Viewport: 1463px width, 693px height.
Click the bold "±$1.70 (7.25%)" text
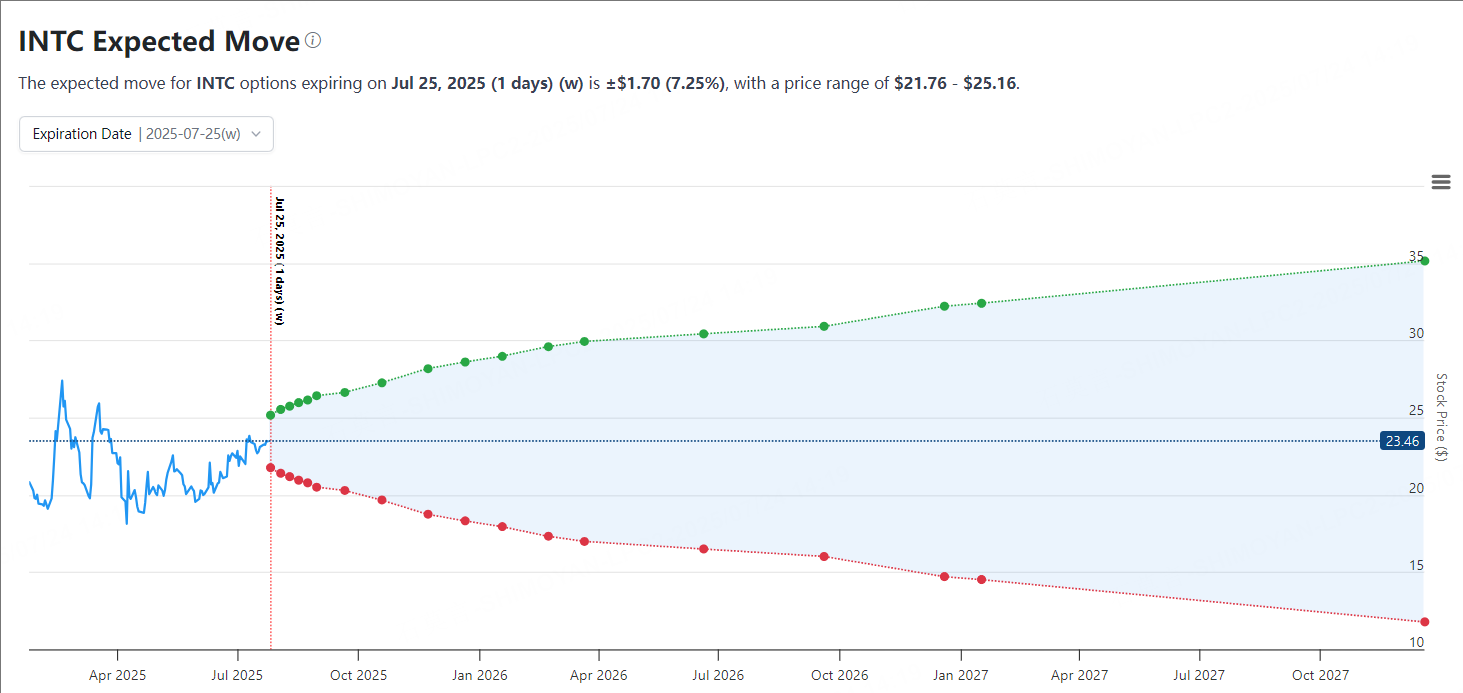pyautogui.click(x=666, y=84)
